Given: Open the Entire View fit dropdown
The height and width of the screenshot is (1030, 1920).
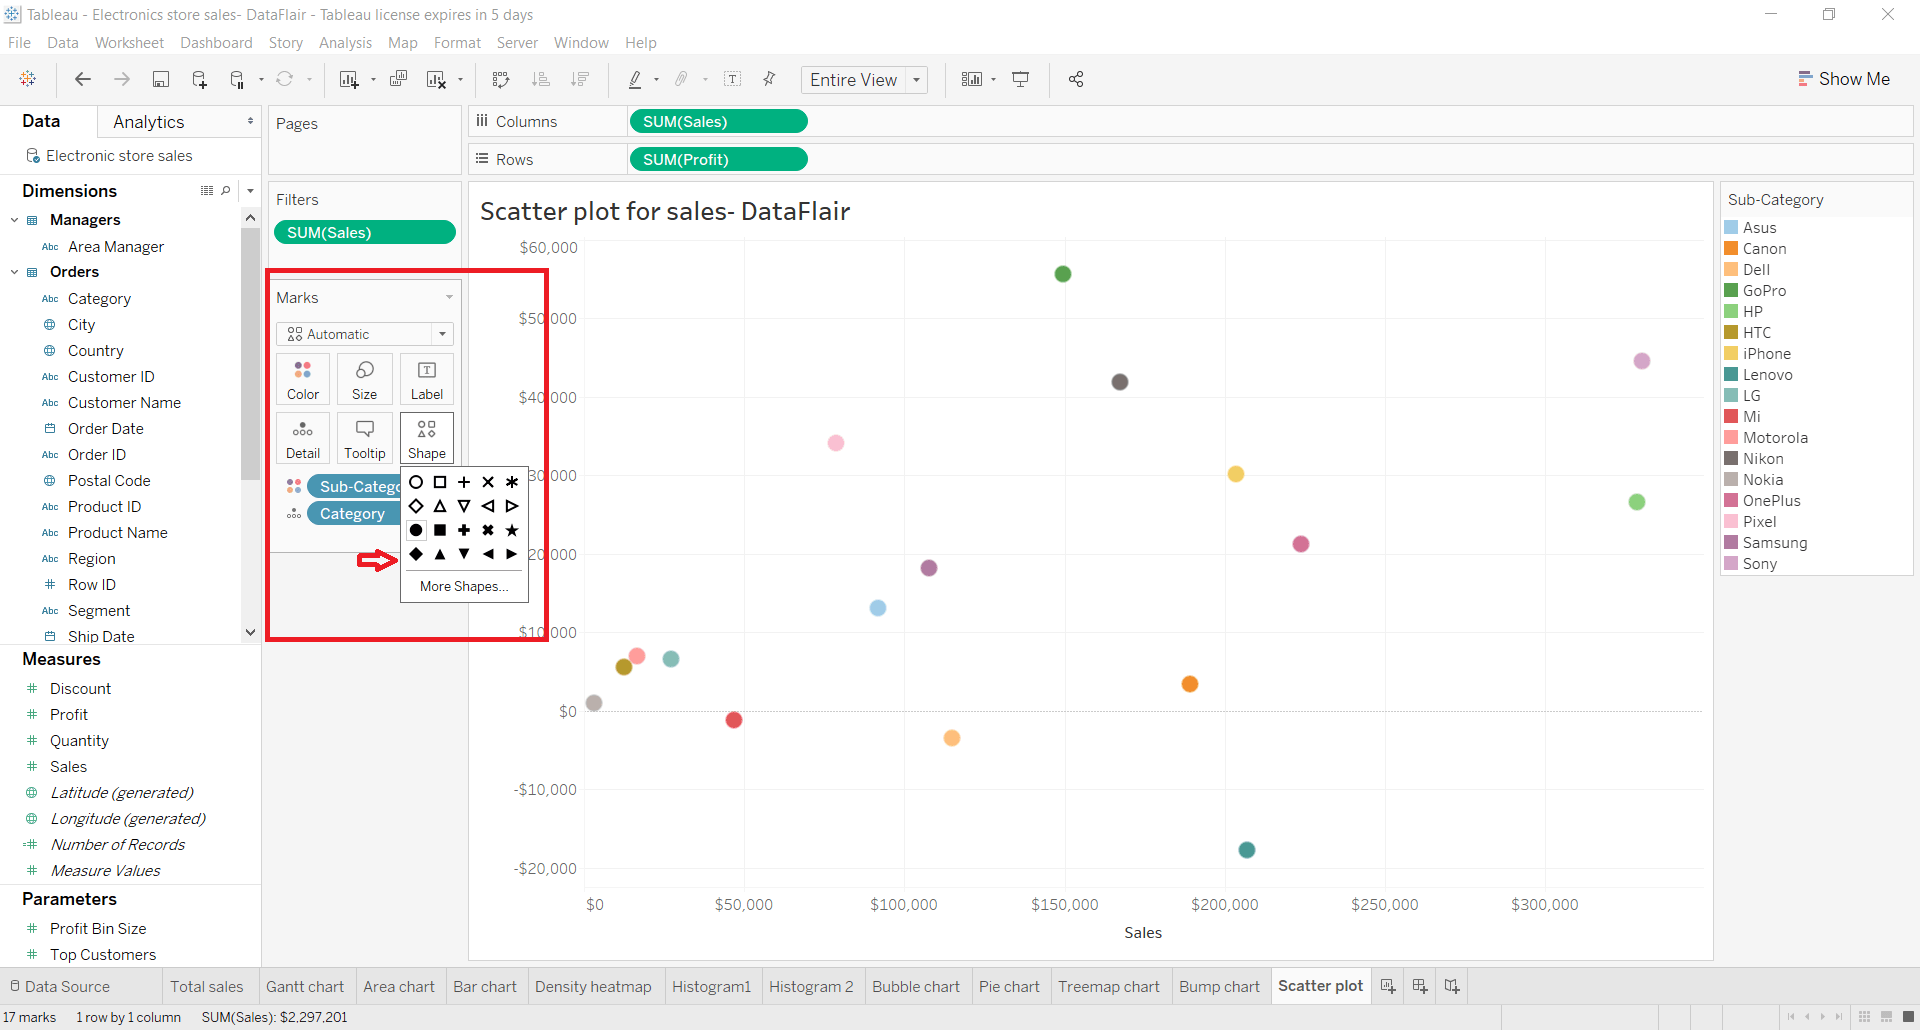Looking at the screenshot, I should pos(916,80).
